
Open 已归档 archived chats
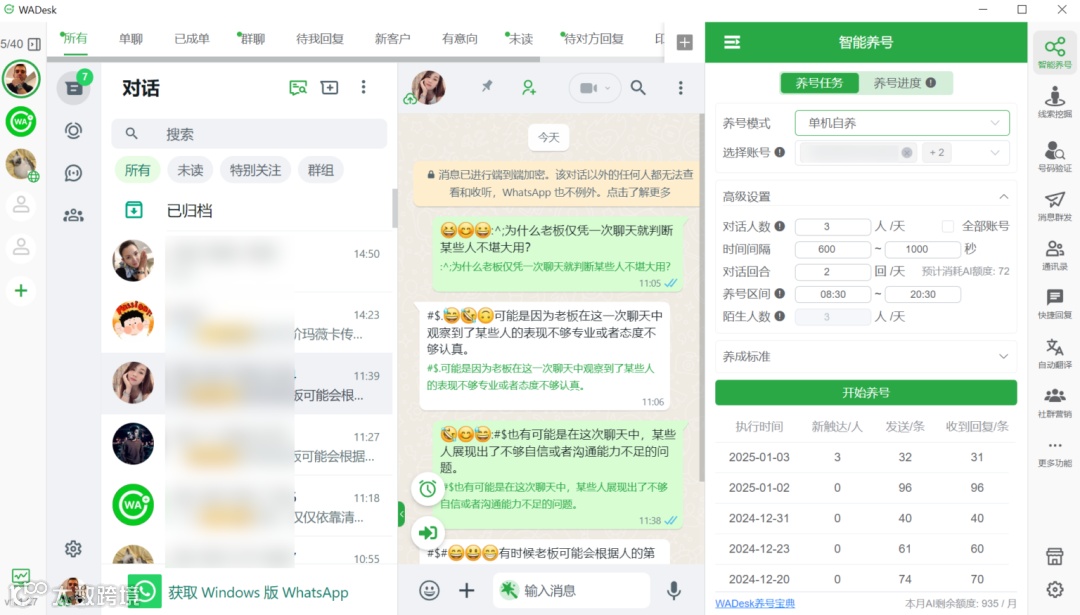point(189,211)
